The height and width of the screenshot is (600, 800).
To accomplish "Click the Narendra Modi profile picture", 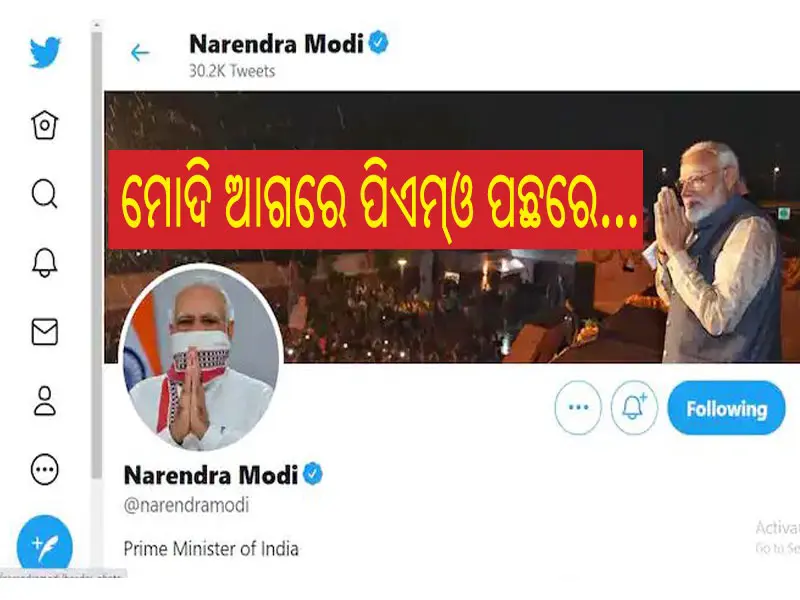I will (201, 358).
